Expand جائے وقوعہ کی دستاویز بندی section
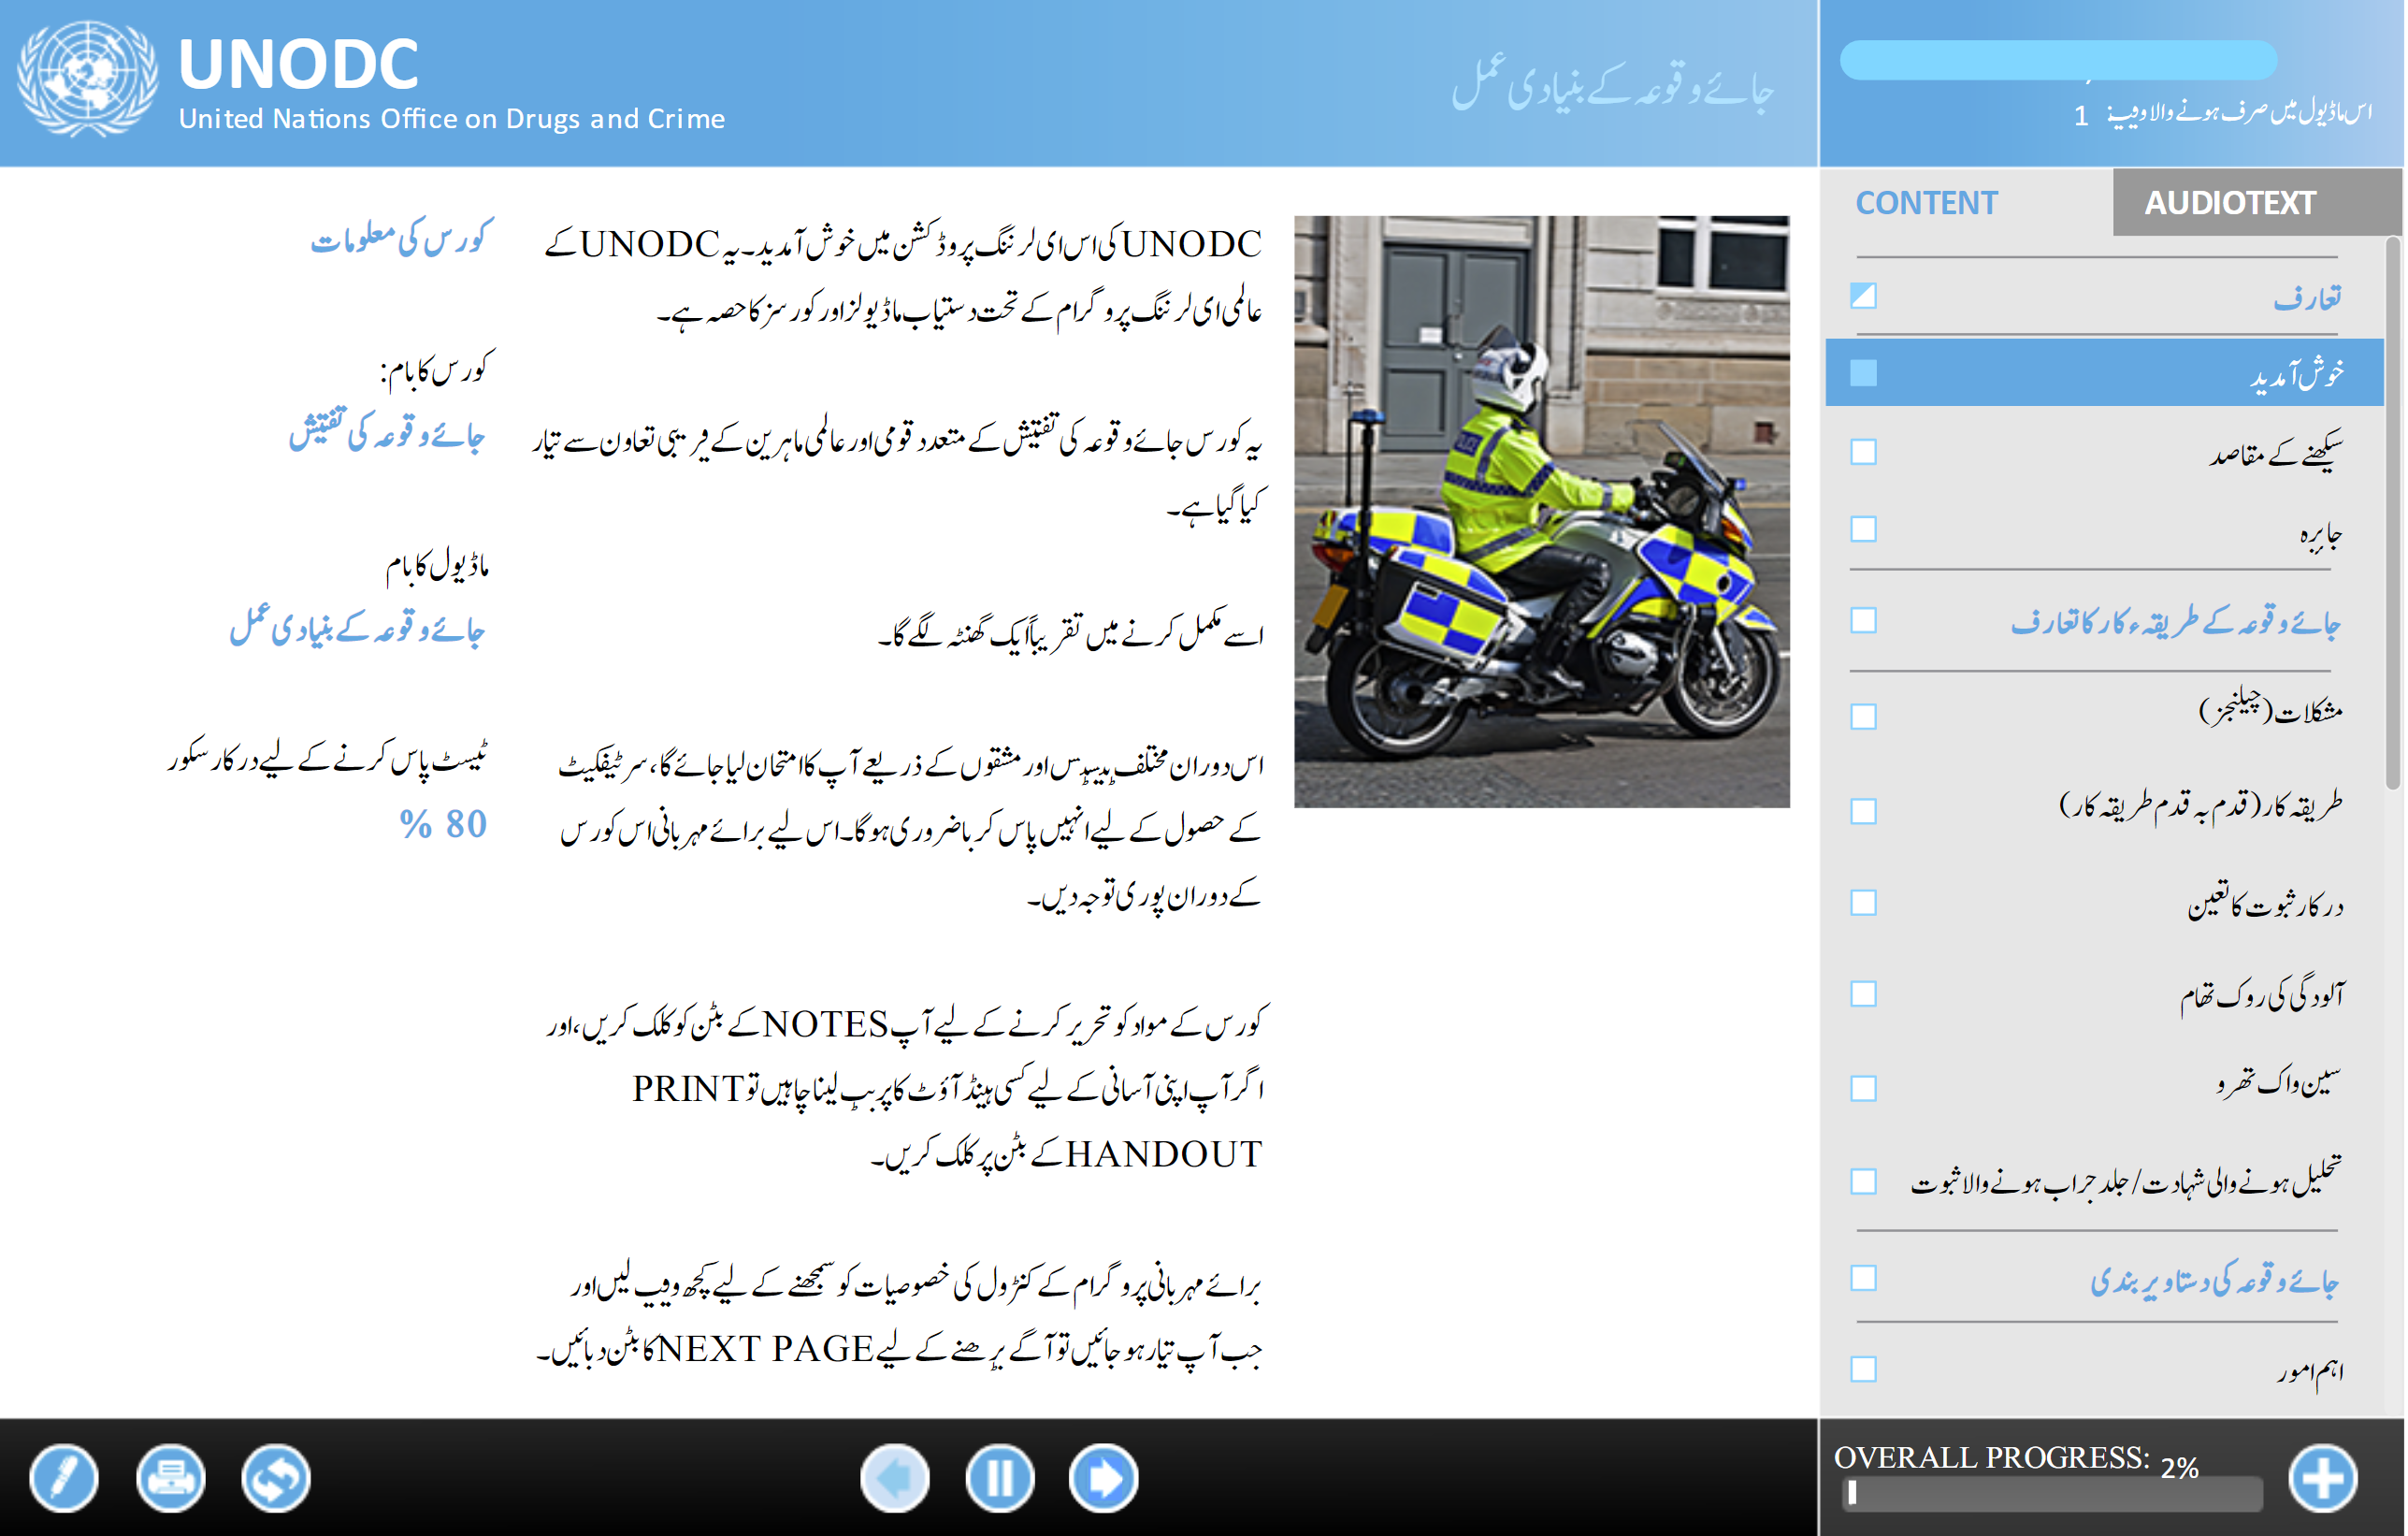Screen dimensions: 2408x1536 [x=2214, y=1279]
